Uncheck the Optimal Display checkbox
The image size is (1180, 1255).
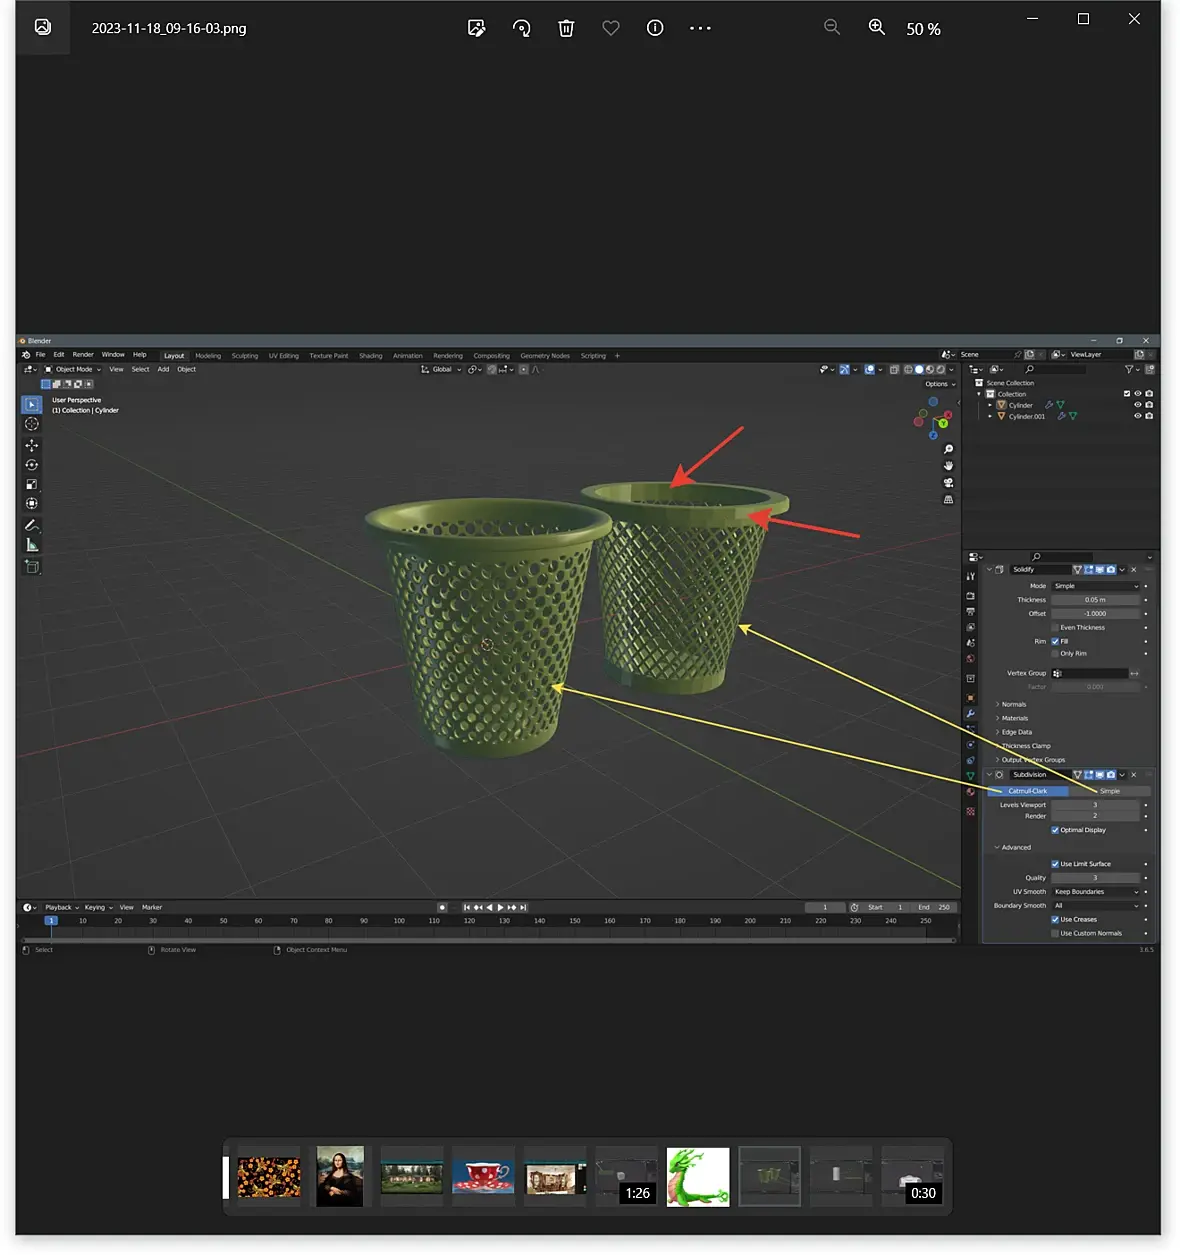pos(1055,830)
